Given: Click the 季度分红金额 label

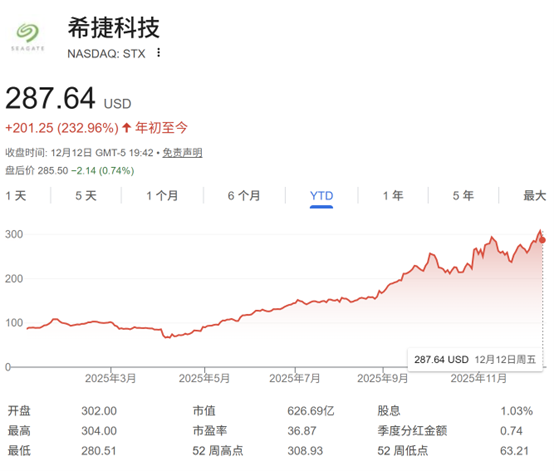Looking at the screenshot, I should [412, 431].
